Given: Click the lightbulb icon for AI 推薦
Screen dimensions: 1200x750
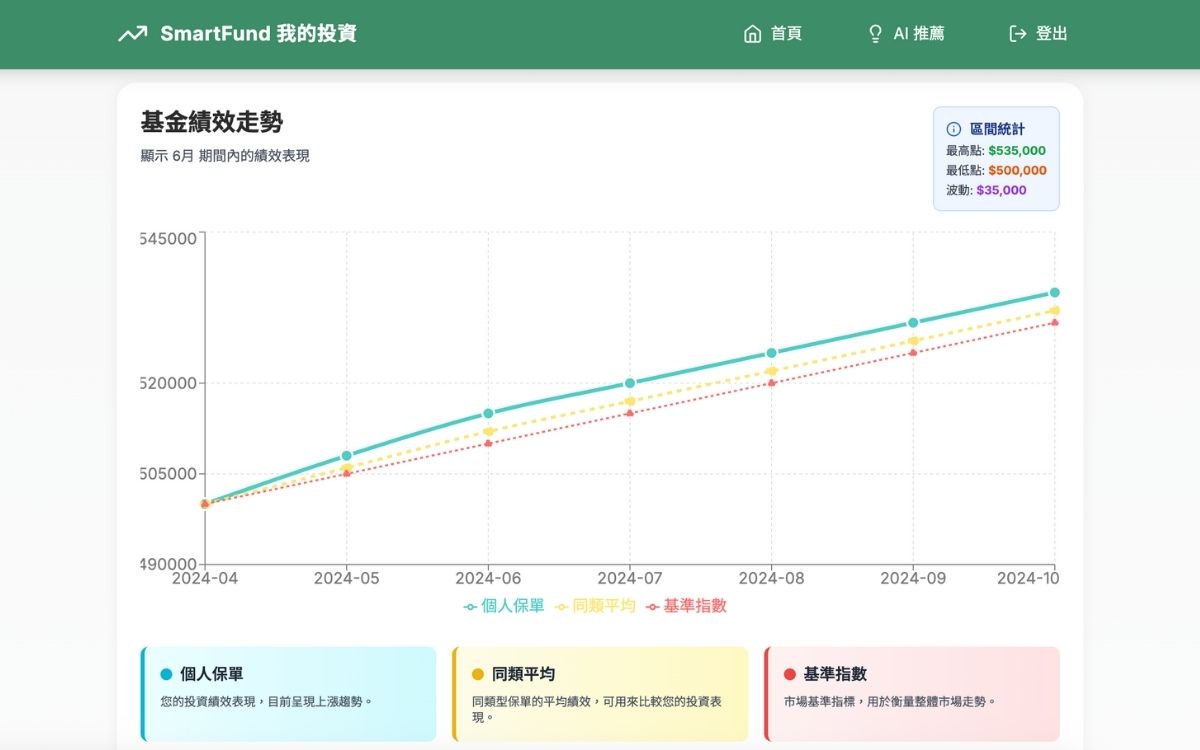Looking at the screenshot, I should point(874,33).
